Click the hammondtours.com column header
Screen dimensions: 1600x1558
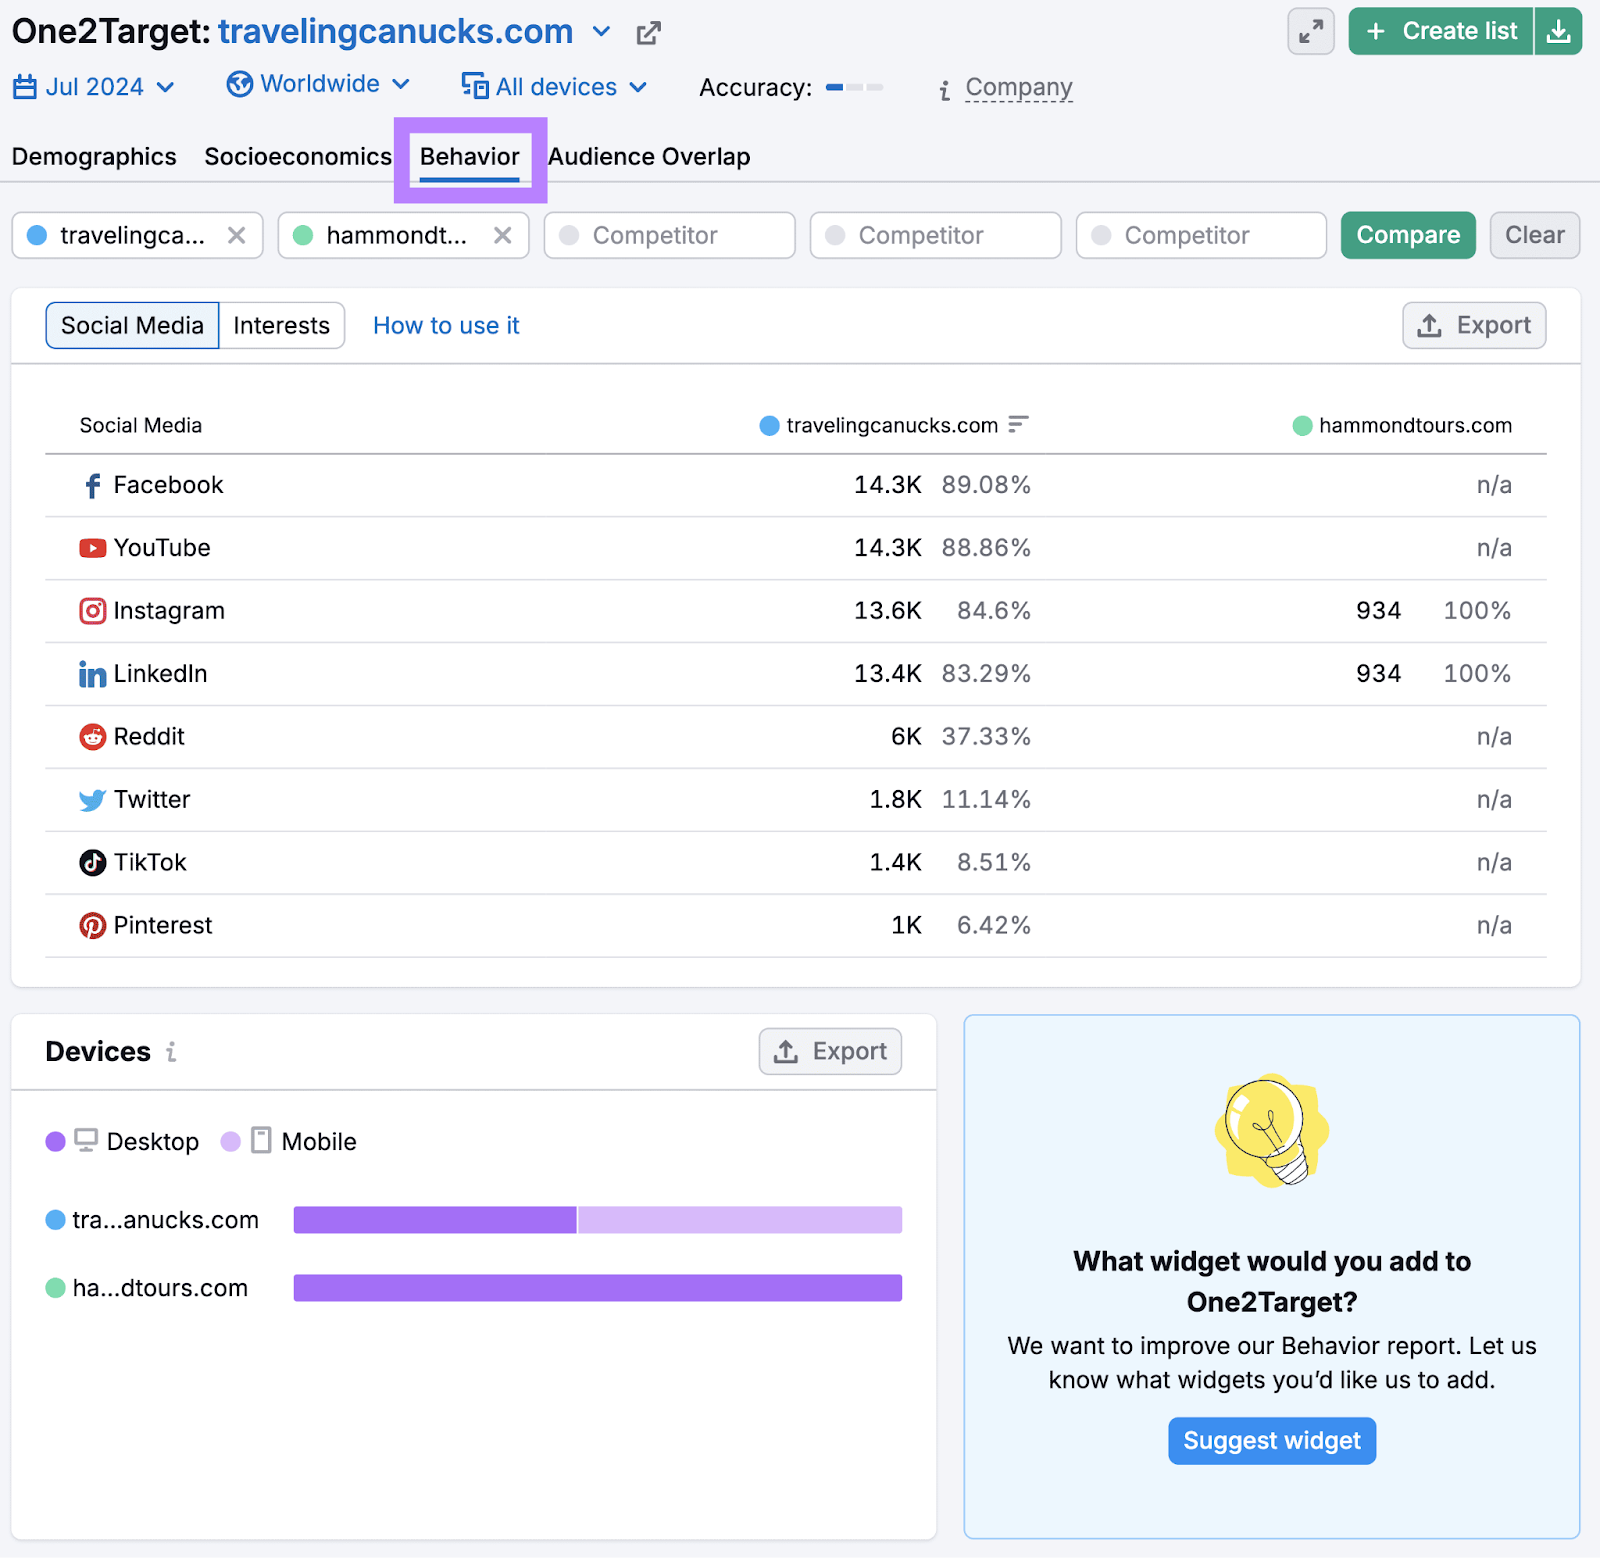1415,425
